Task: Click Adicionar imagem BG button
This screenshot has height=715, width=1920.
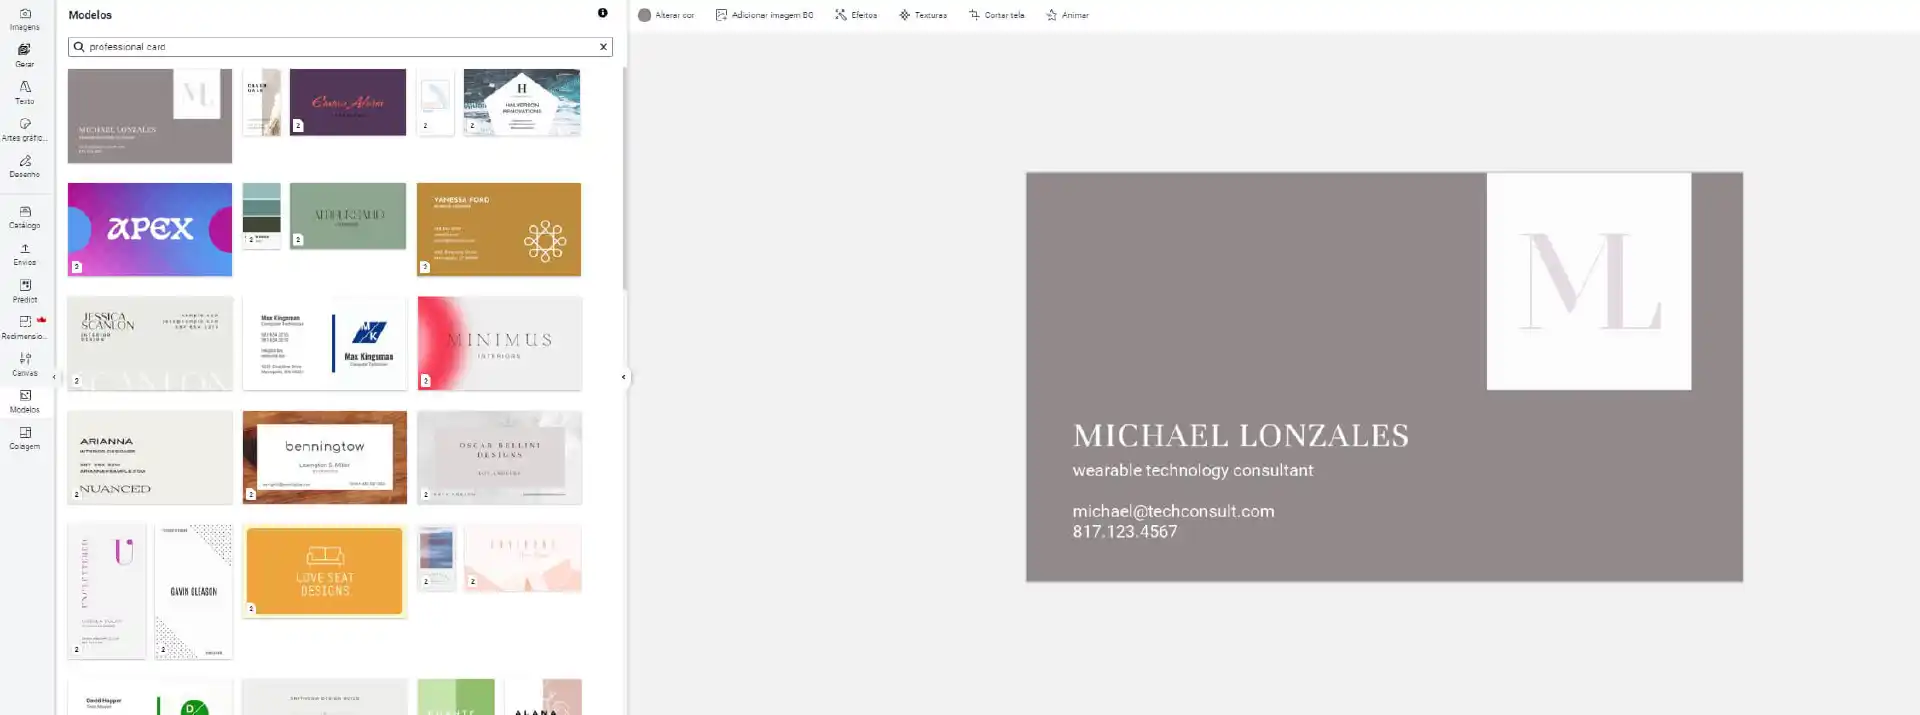Action: 764,15
